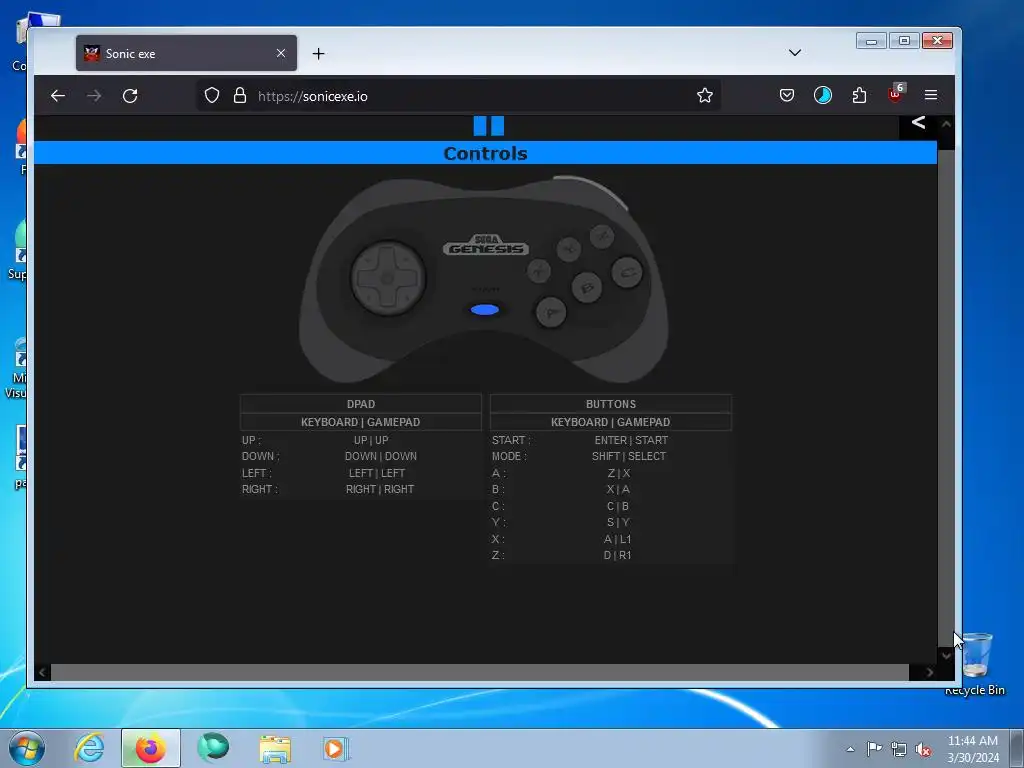1024x768 pixels.
Task: Click the 'ENTER | START' mapping text
Action: click(x=631, y=440)
